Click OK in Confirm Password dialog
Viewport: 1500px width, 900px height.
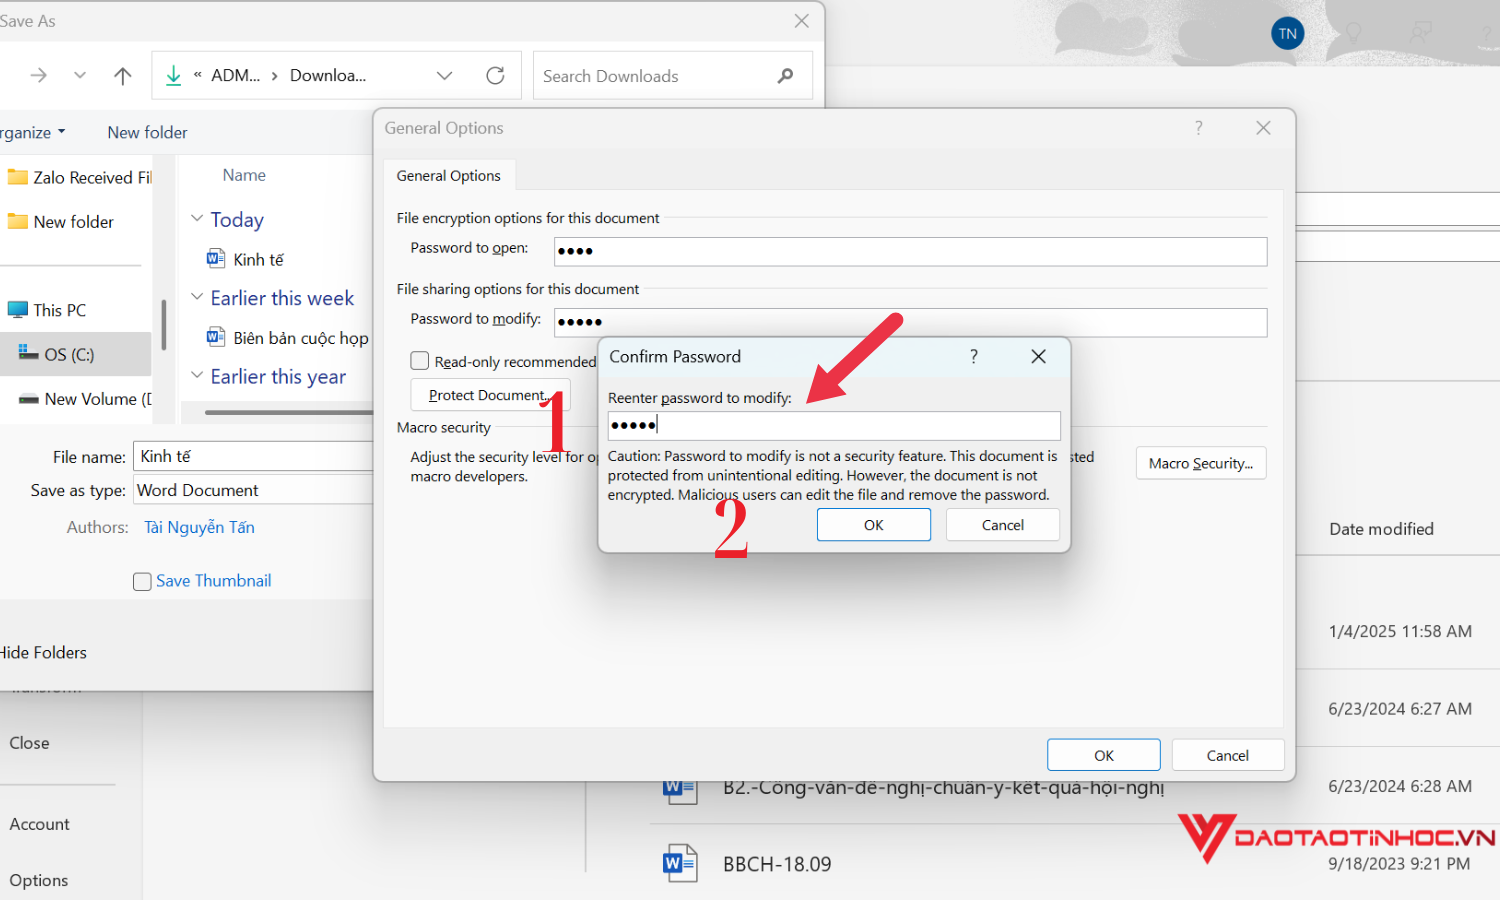click(x=873, y=525)
